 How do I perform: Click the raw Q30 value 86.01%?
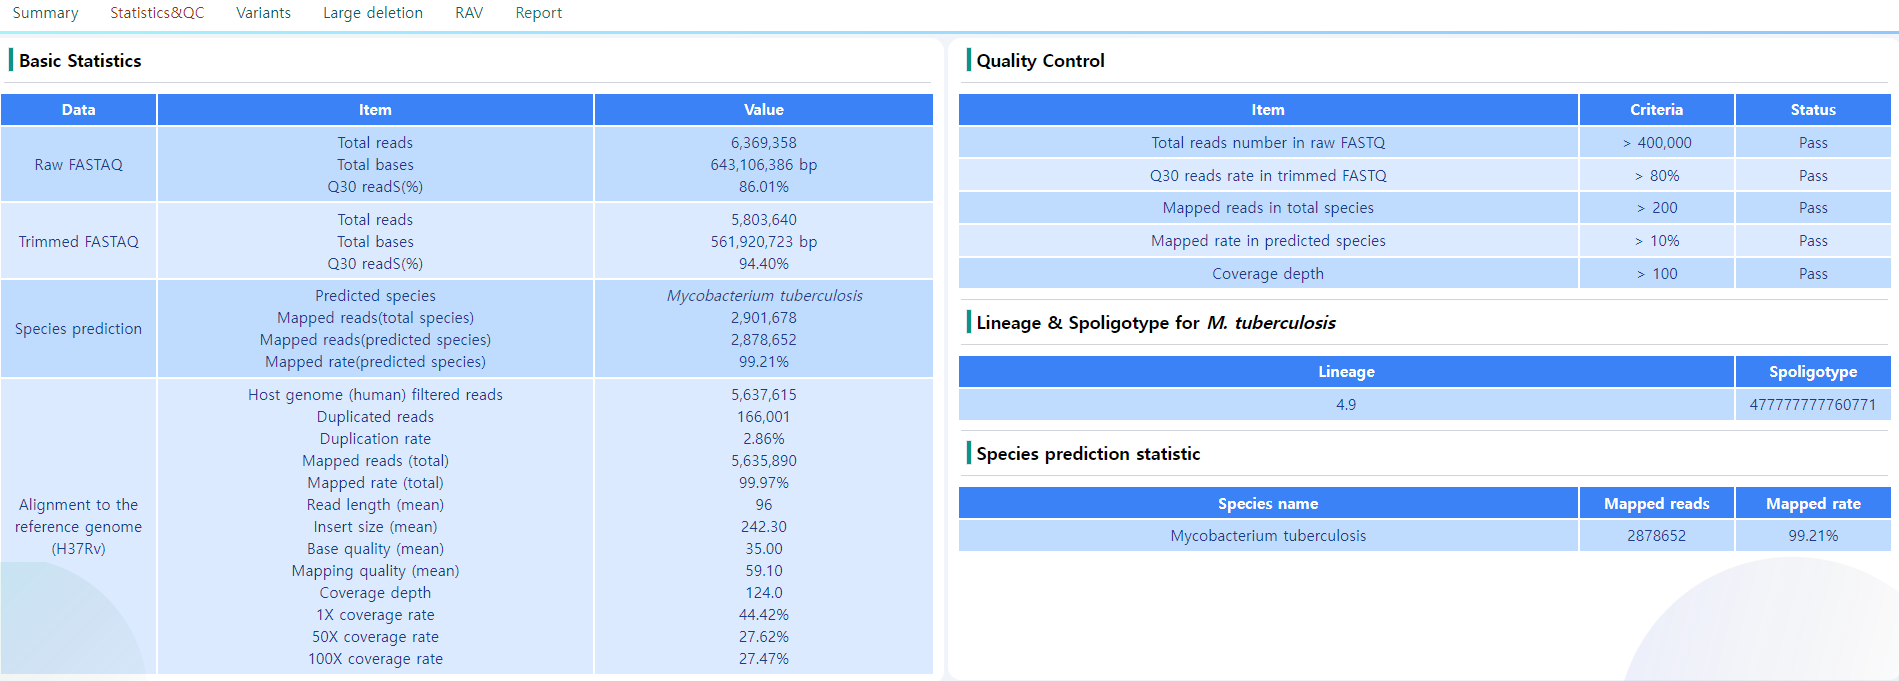(764, 187)
